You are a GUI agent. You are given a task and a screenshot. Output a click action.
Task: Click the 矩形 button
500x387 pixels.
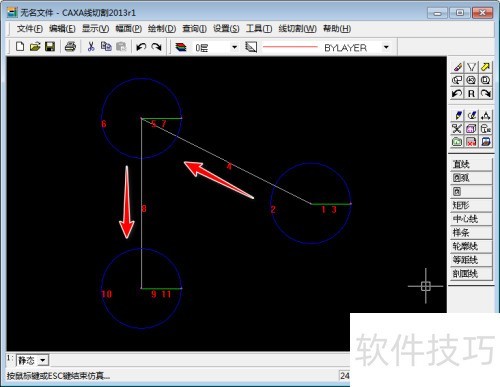point(471,205)
